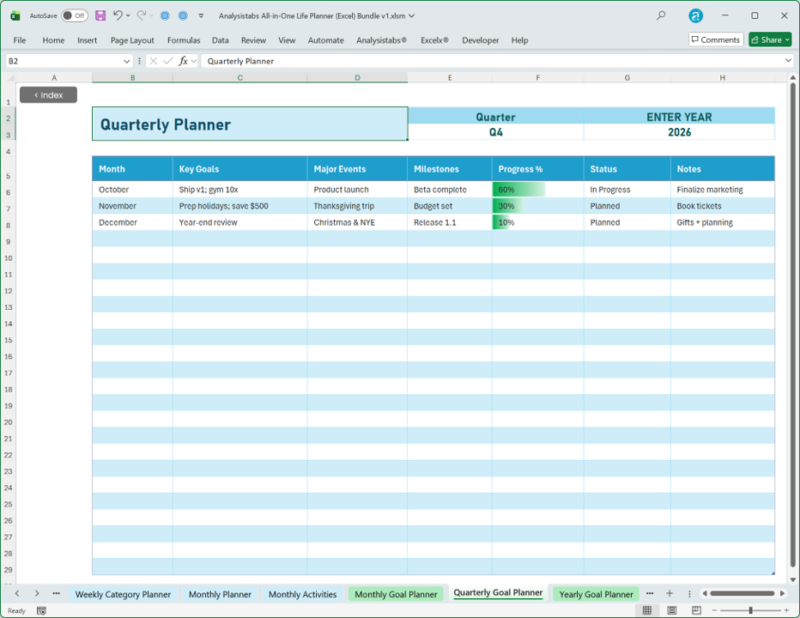Select Page Layout view icon in status bar
The height and width of the screenshot is (618, 800).
point(672,608)
